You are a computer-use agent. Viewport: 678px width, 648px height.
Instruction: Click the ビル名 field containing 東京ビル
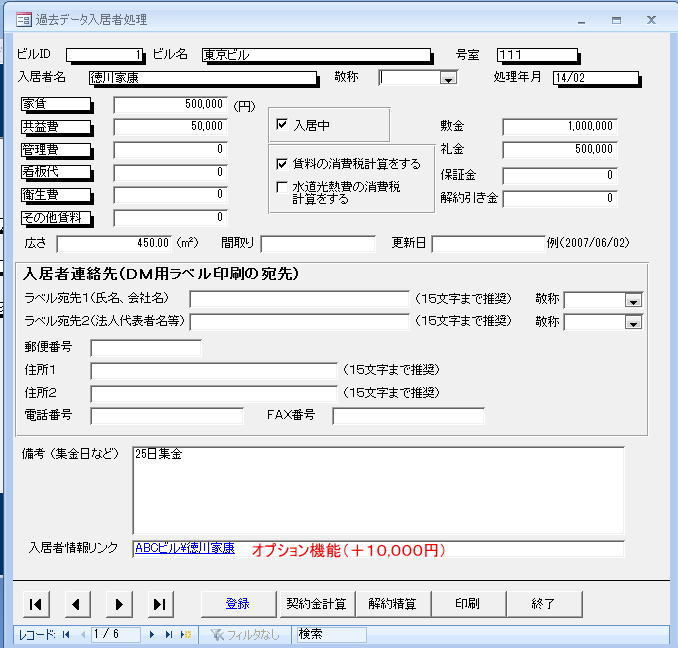coord(316,55)
